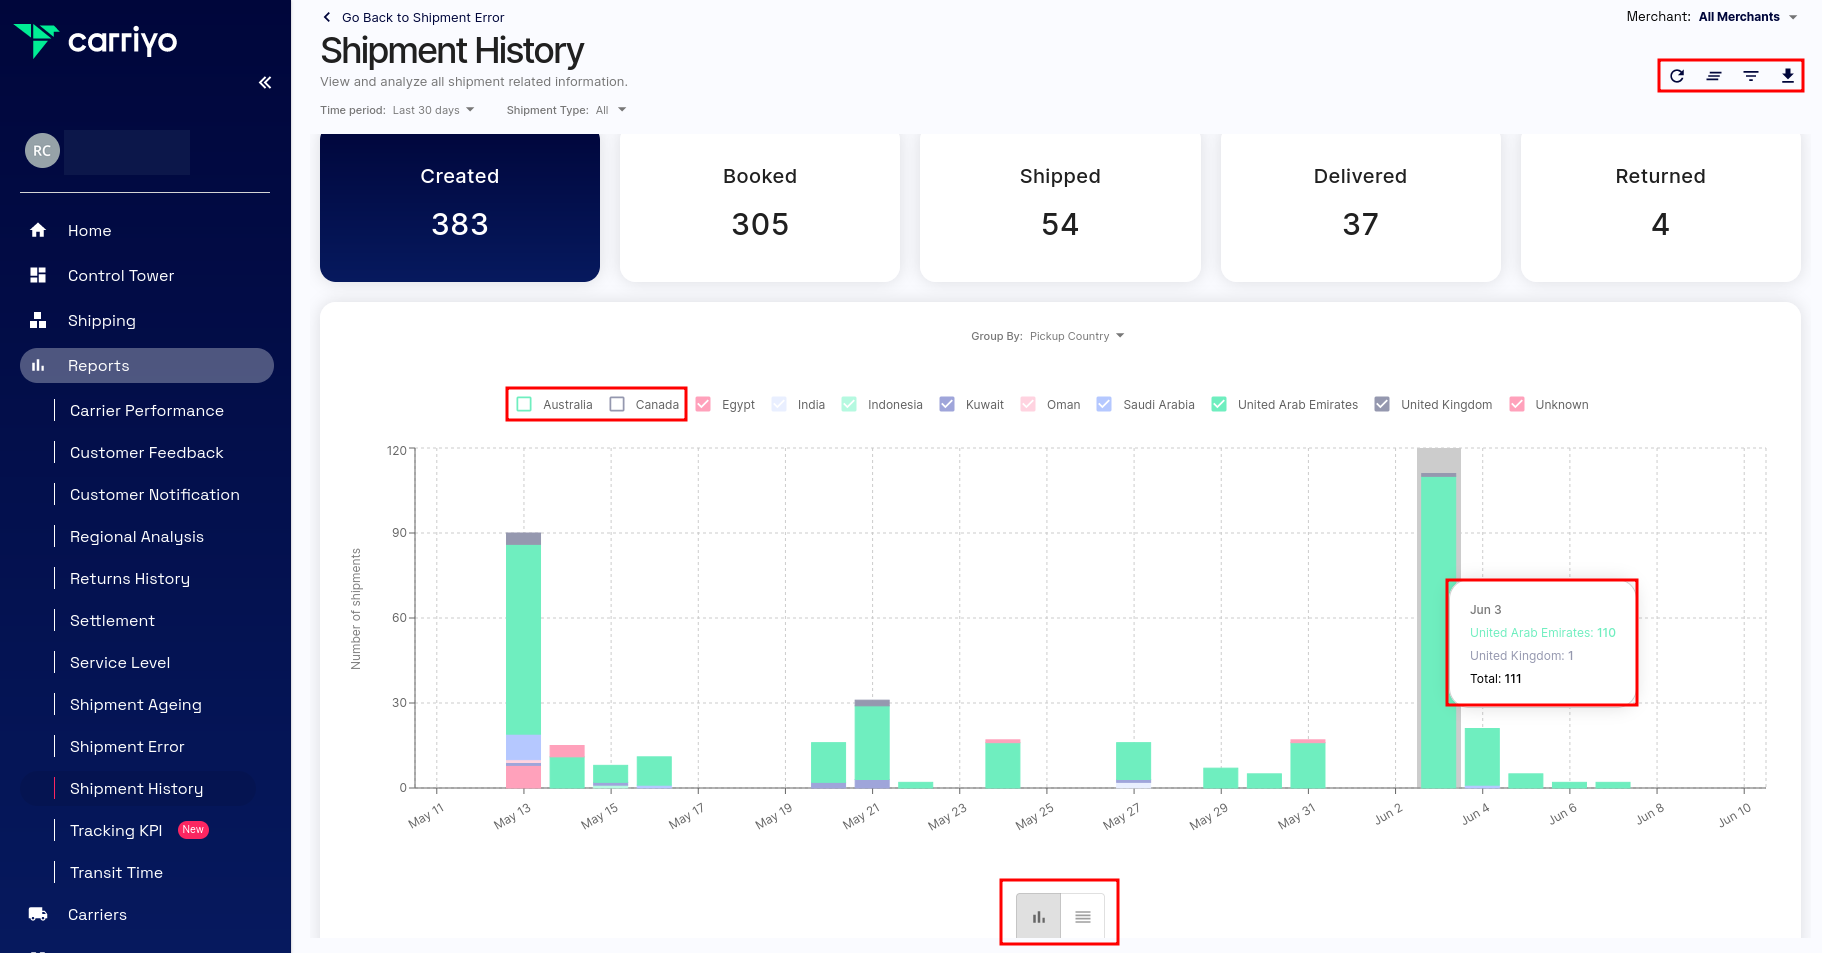Collapse the sidebar with double-chevron icon

click(x=265, y=83)
